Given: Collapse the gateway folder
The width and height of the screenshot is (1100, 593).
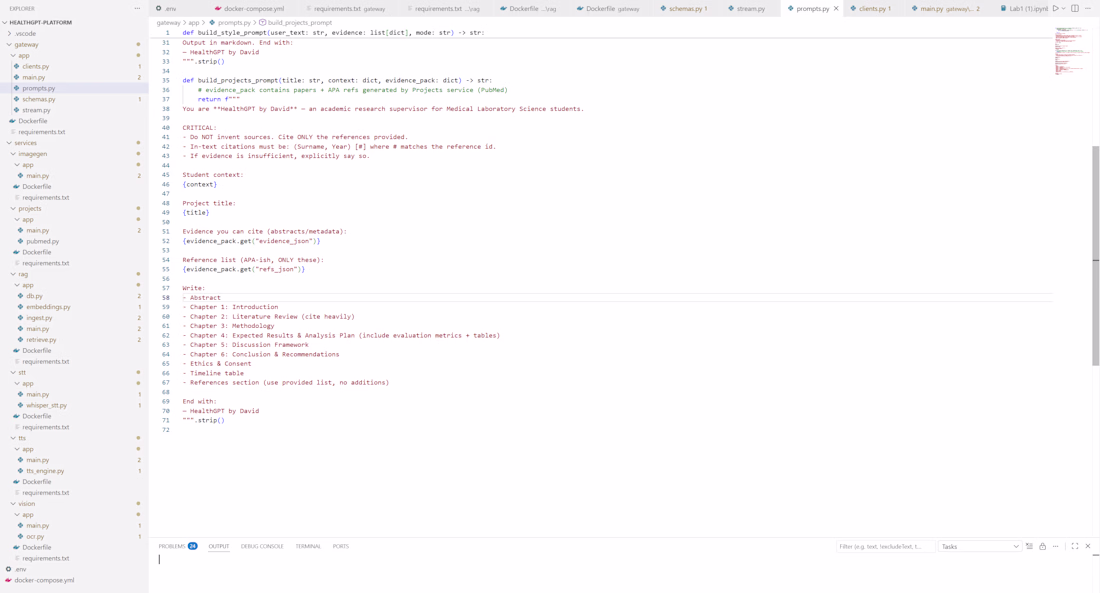Looking at the screenshot, I should point(27,44).
